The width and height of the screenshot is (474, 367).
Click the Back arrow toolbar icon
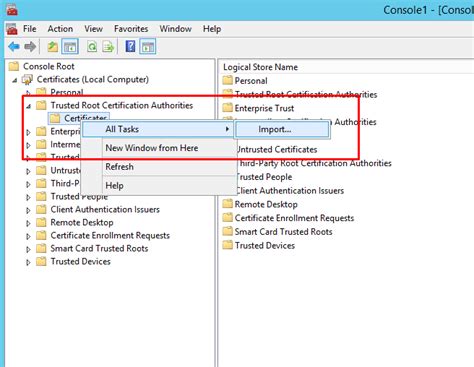pos(14,47)
